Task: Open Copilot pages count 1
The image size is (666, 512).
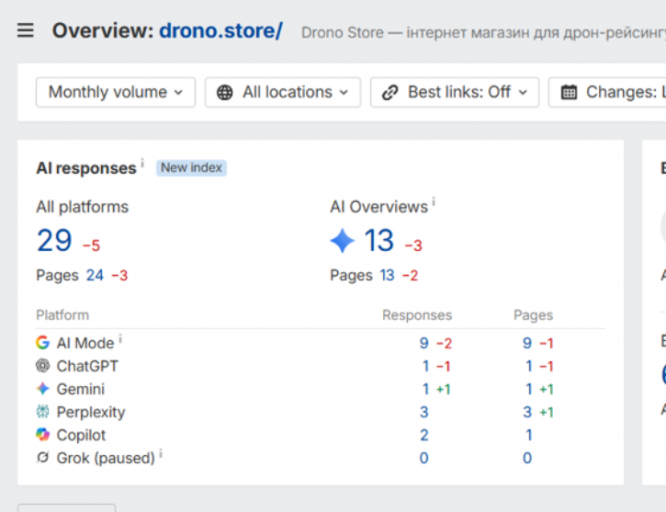Action: tap(529, 435)
